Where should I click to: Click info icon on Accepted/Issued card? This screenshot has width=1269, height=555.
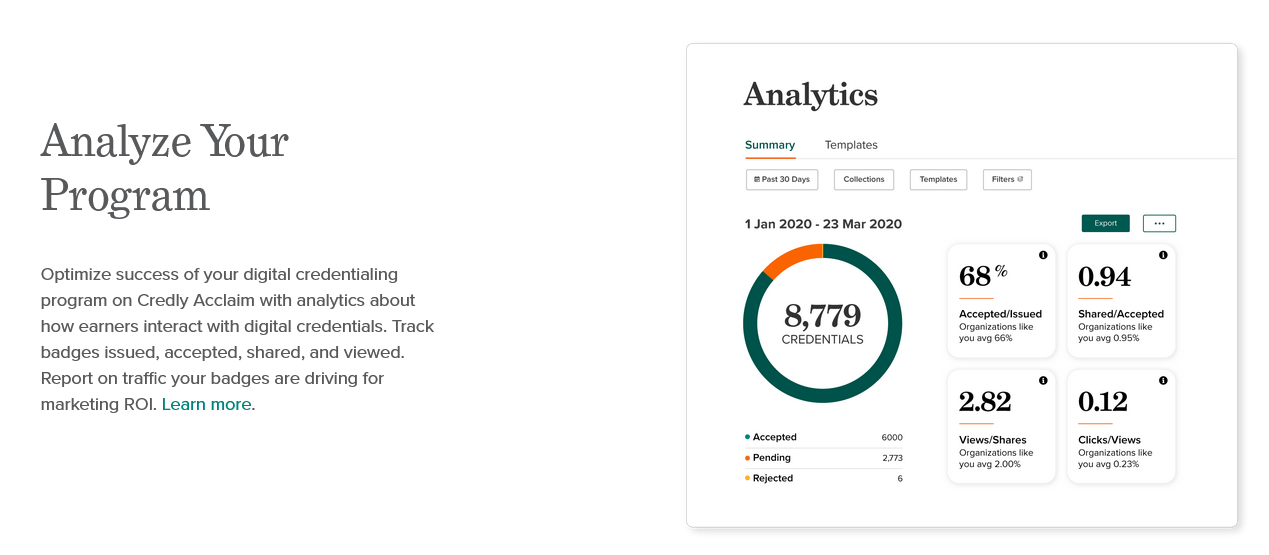[1043, 255]
